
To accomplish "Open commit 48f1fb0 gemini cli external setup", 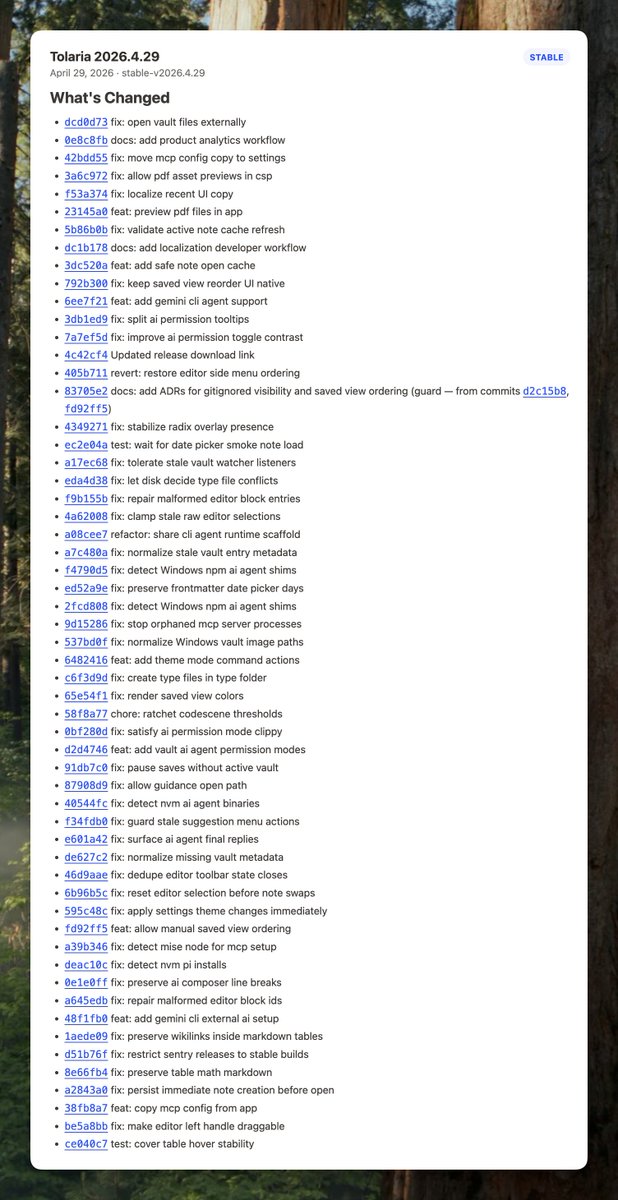I will (86, 1019).
